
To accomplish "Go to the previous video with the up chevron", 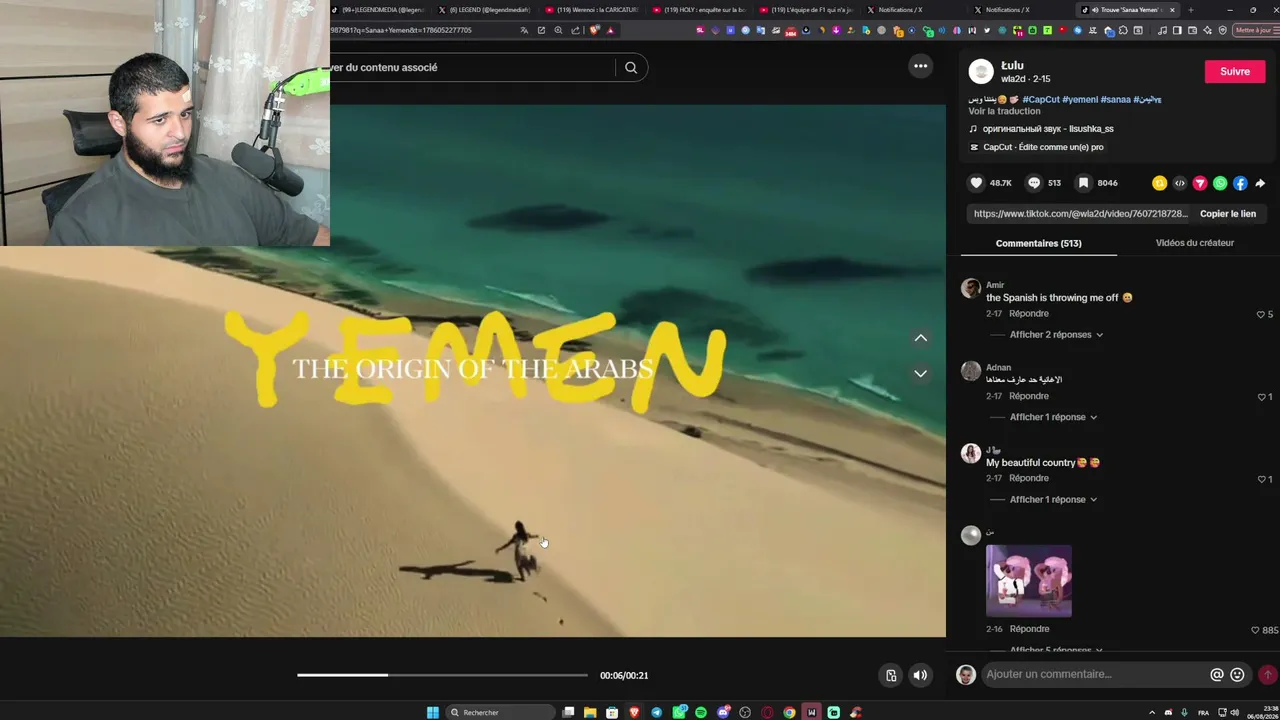I will [920, 338].
